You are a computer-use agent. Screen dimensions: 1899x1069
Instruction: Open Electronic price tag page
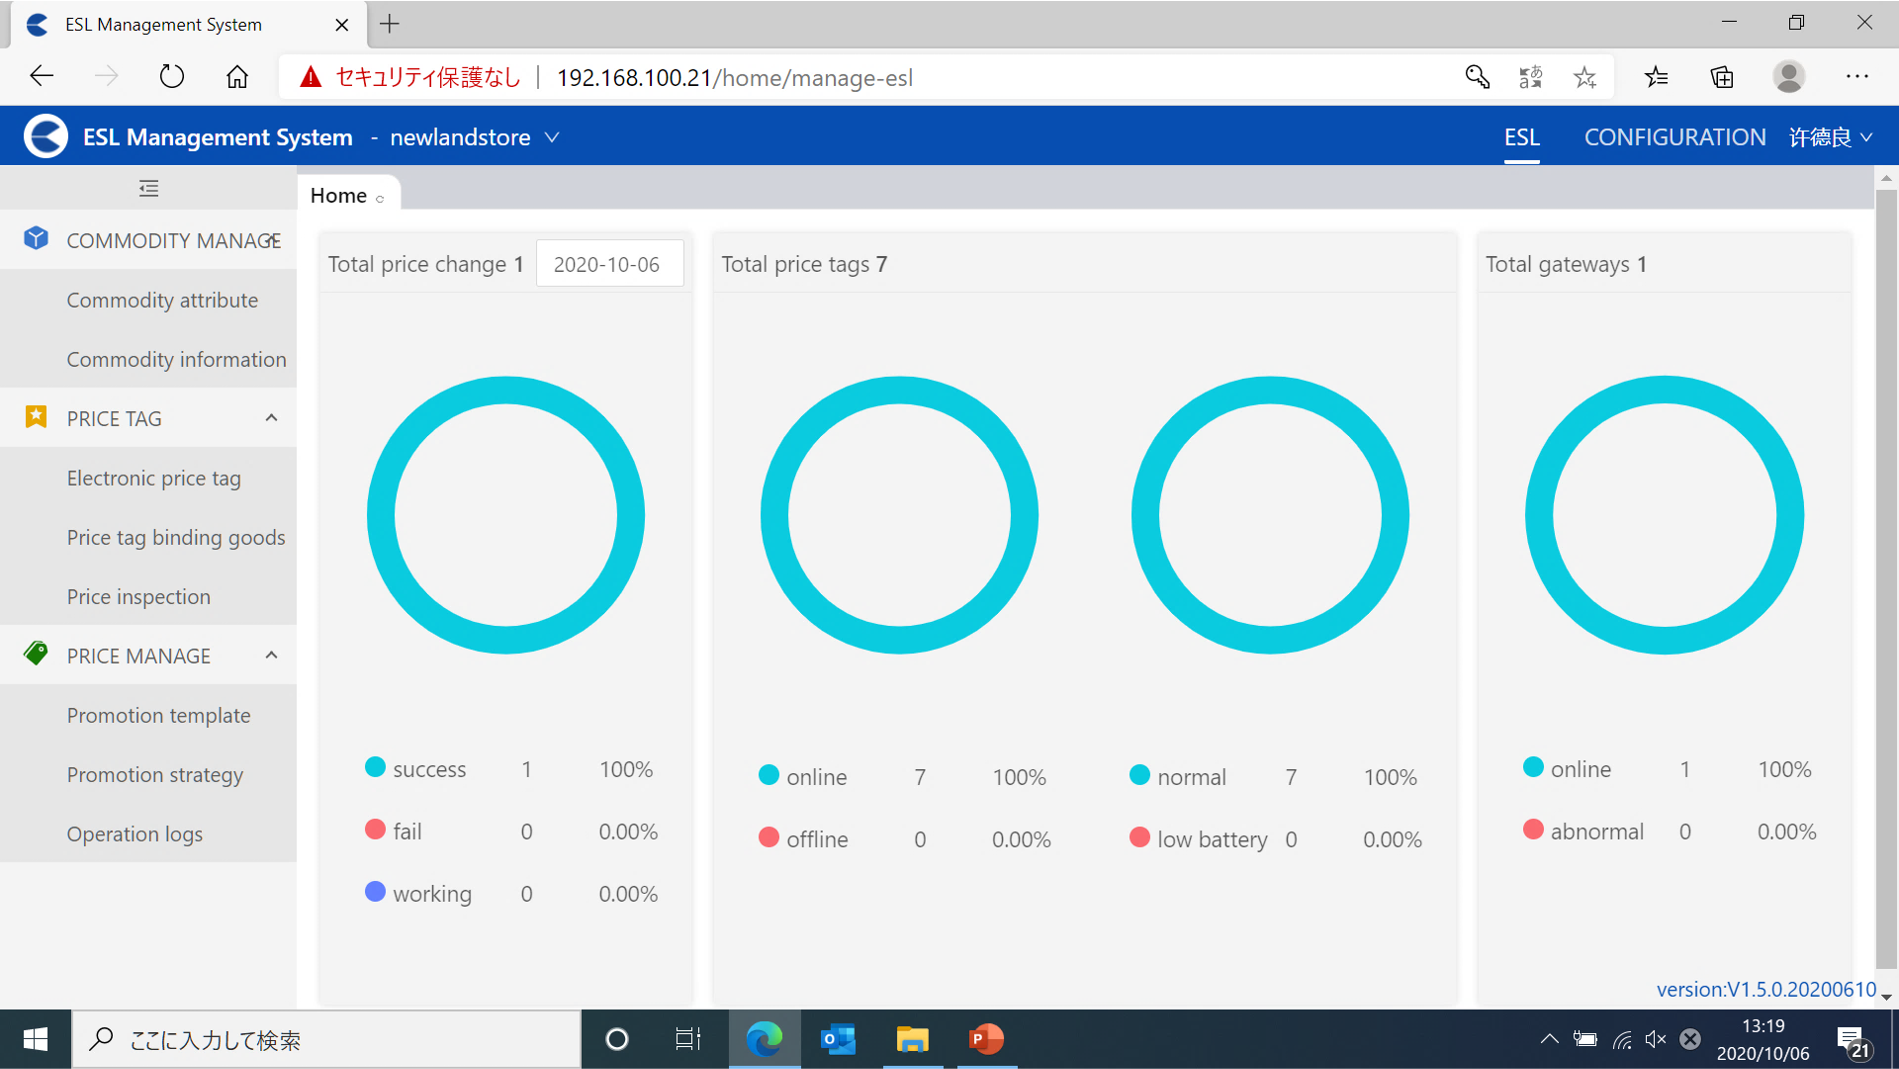pyautogui.click(x=154, y=478)
